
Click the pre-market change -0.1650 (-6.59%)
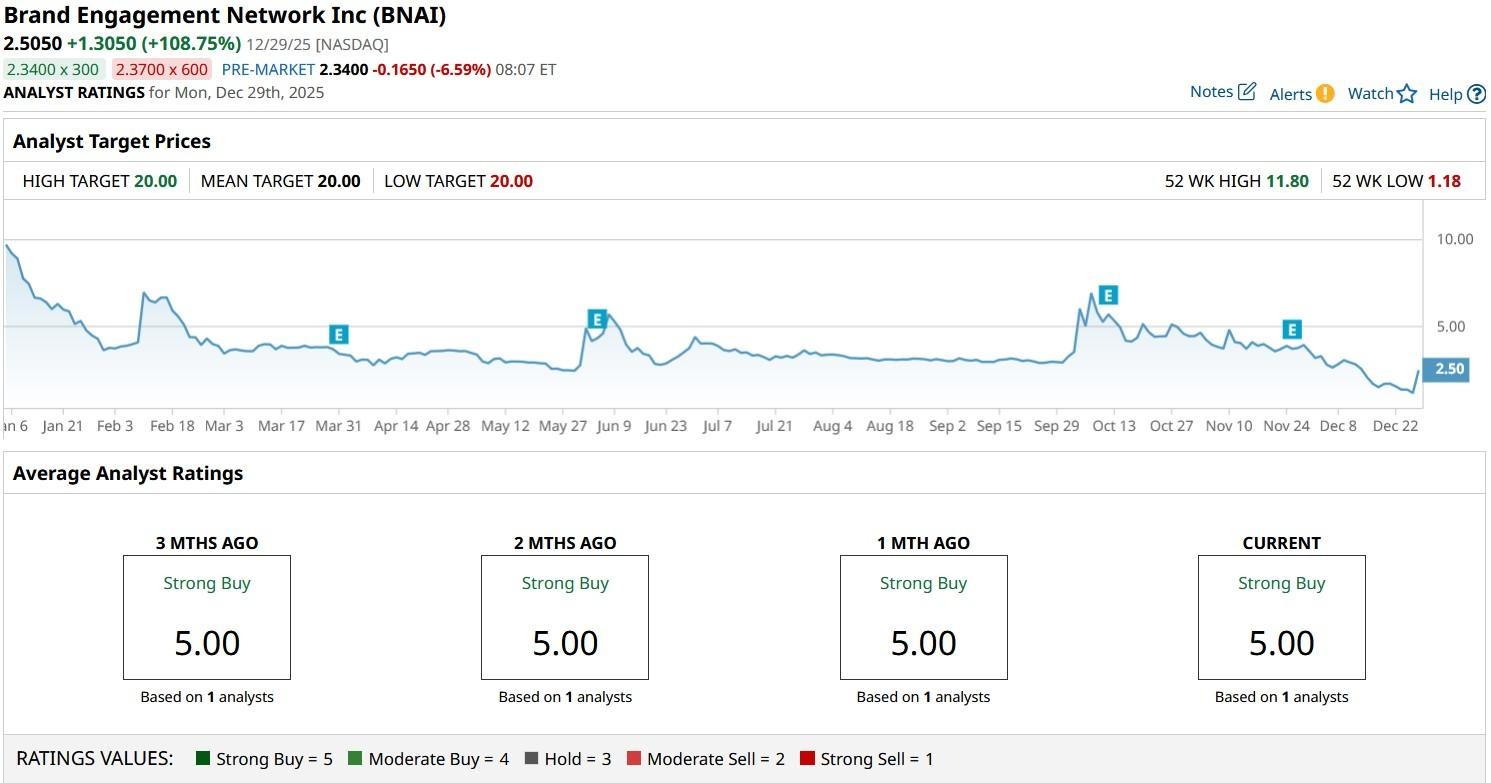pos(432,70)
